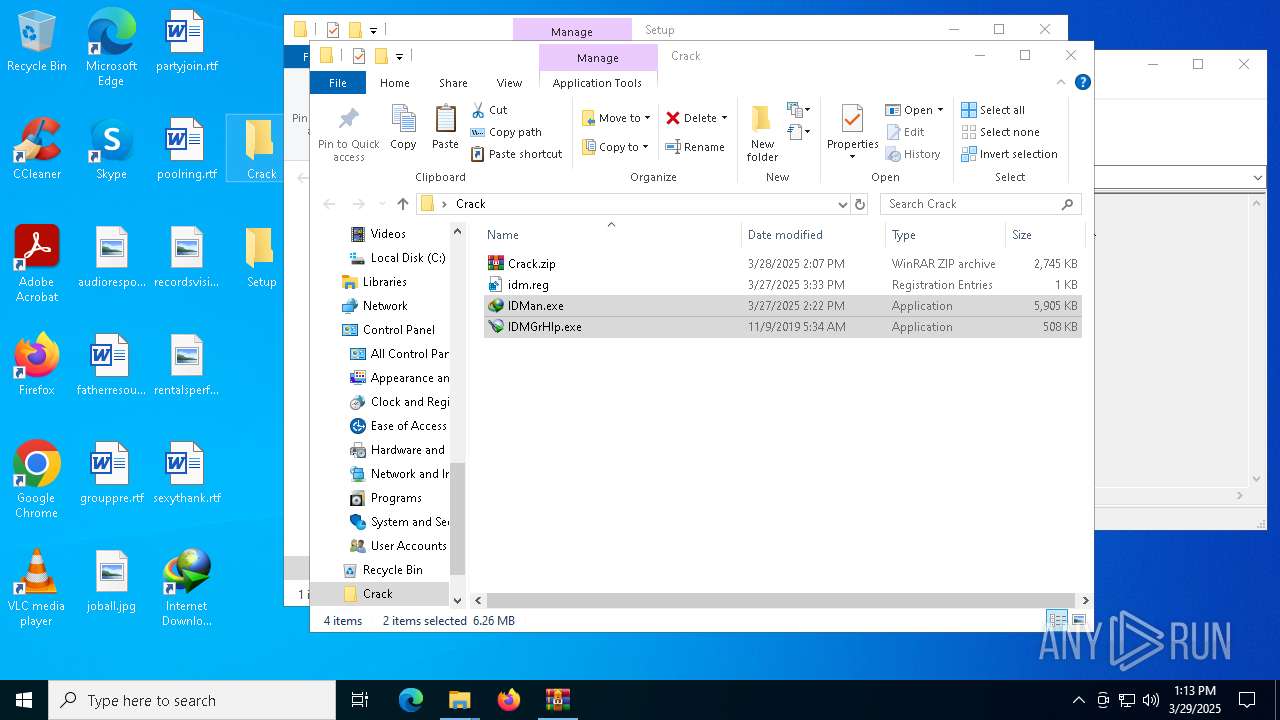The image size is (1280, 720).
Task: Select IDMGrHlp.exe file row
Action: pos(782,327)
